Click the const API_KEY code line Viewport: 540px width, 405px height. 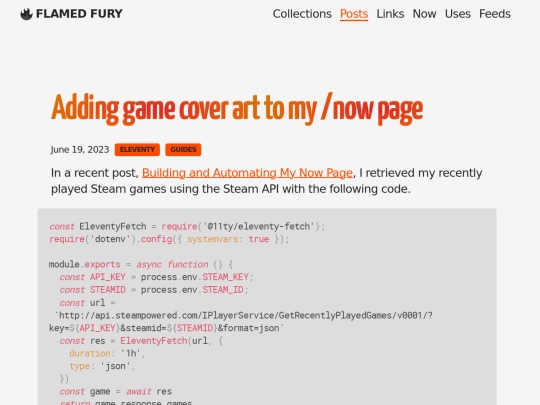[156, 277]
